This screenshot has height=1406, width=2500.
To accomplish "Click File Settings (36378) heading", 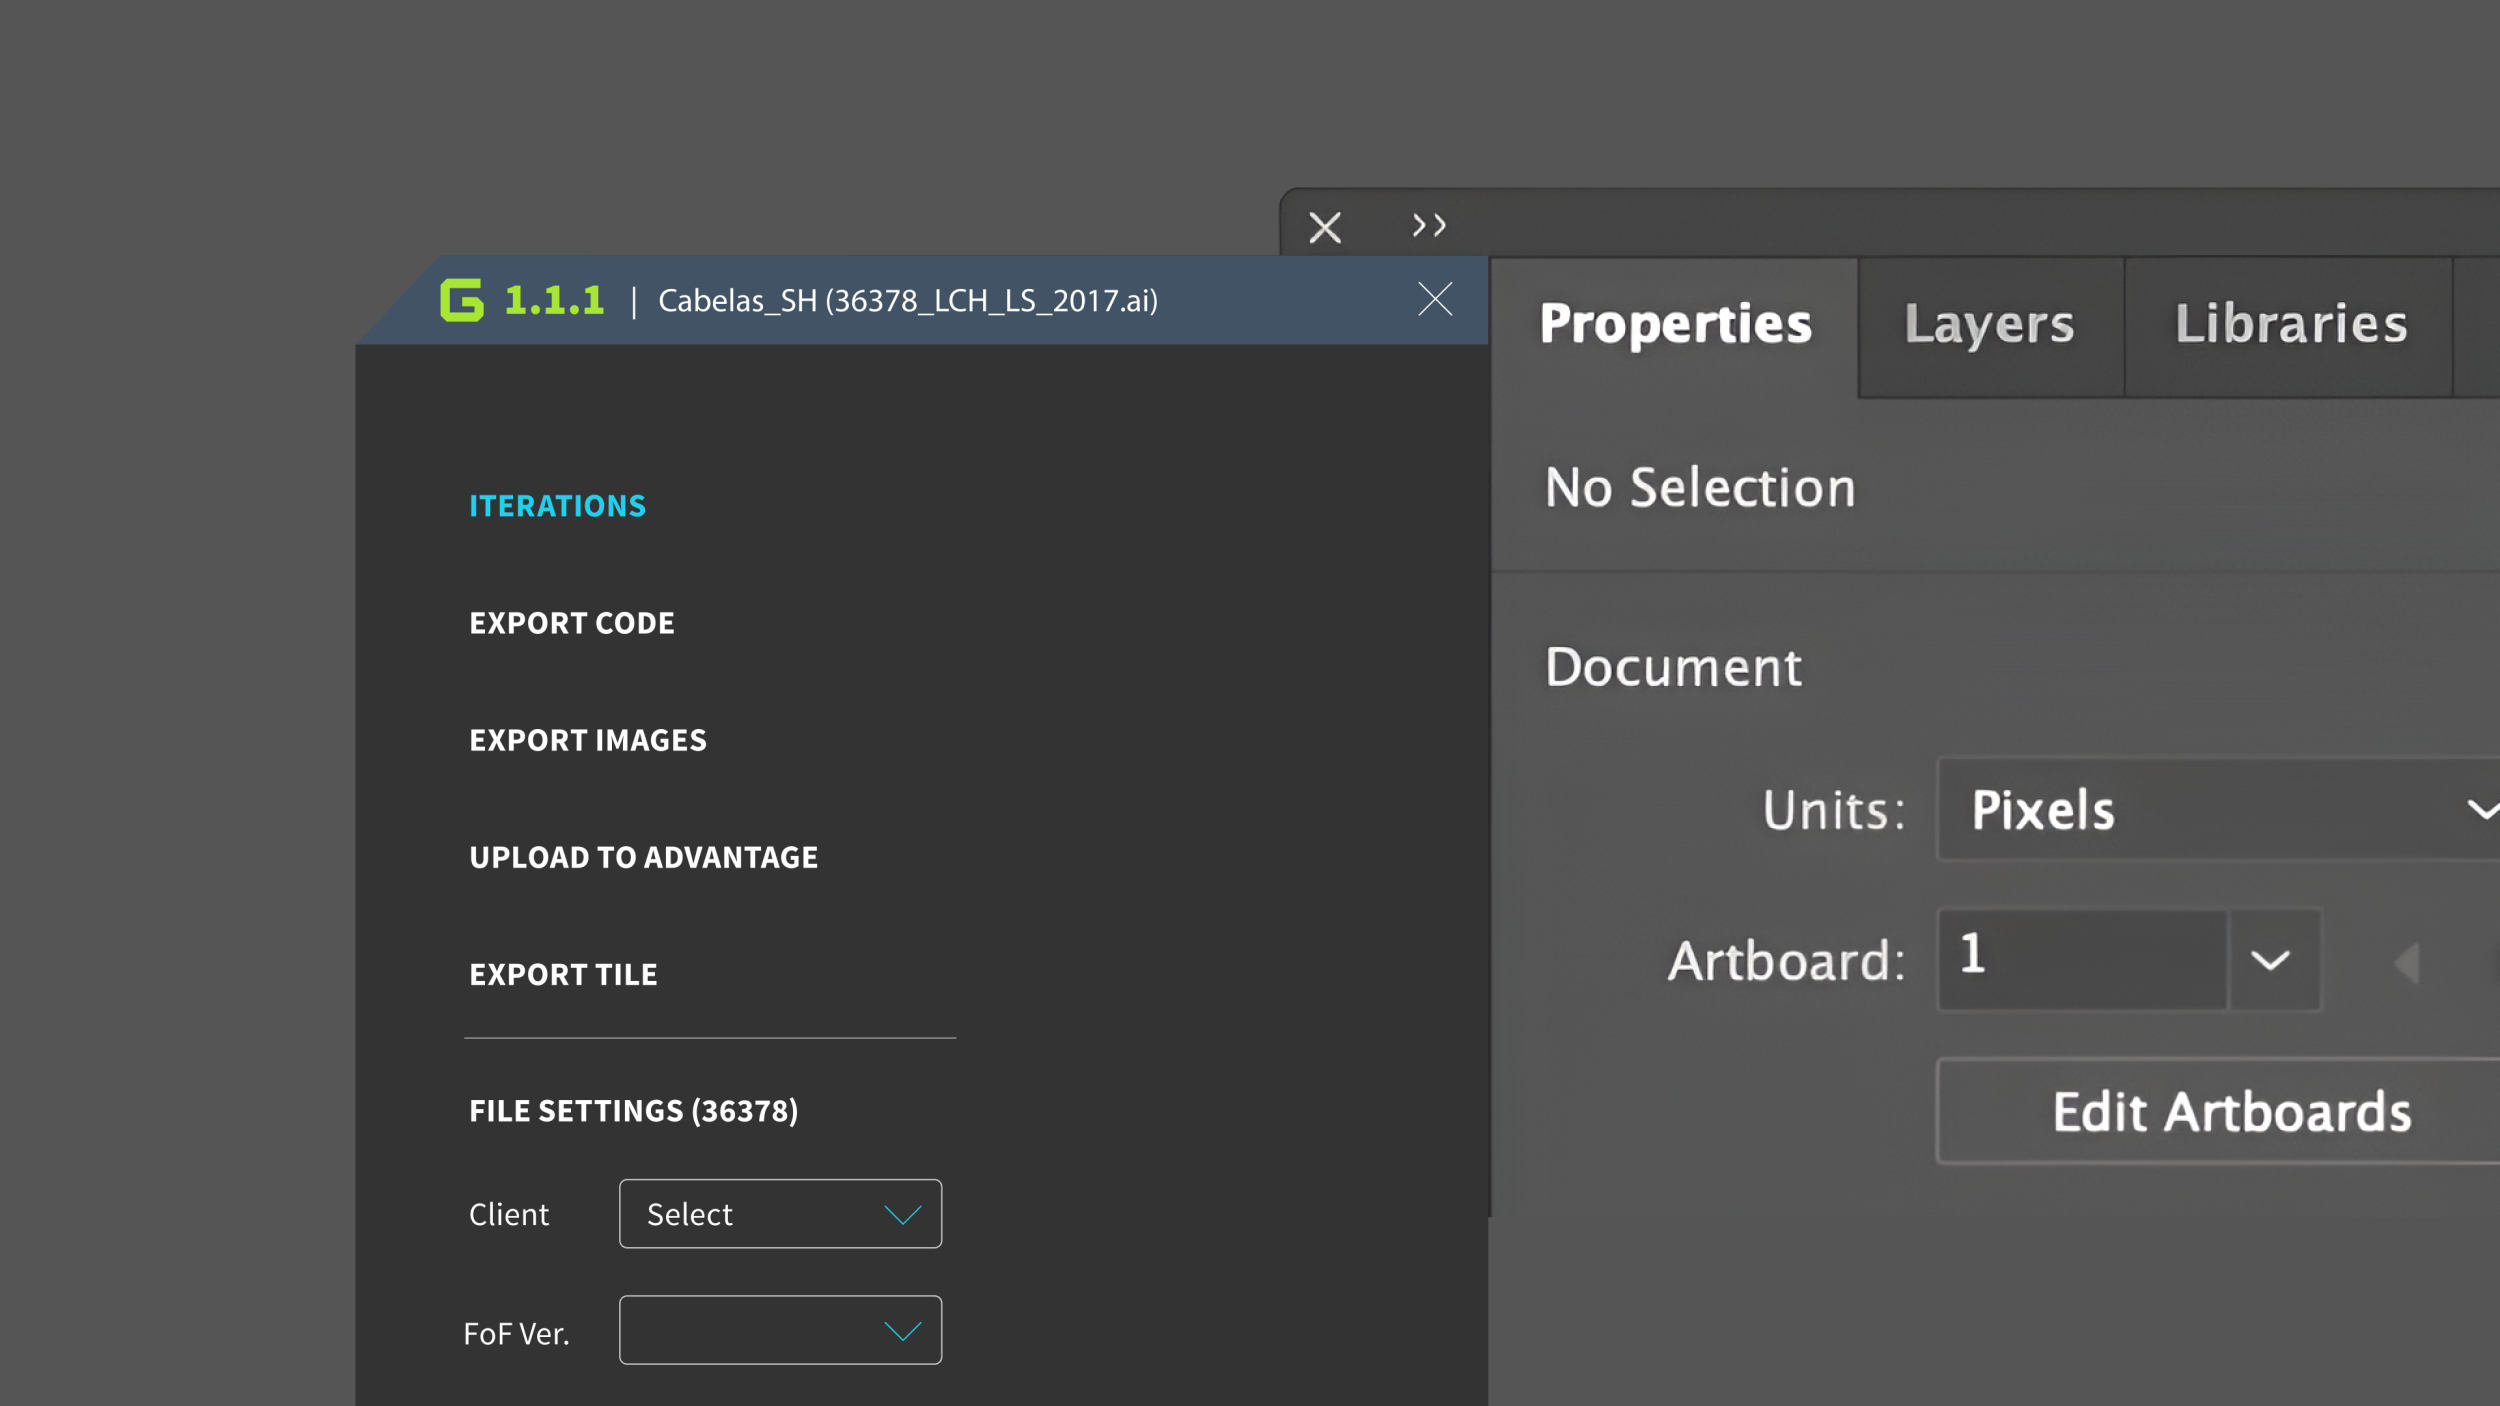I will (x=633, y=1112).
